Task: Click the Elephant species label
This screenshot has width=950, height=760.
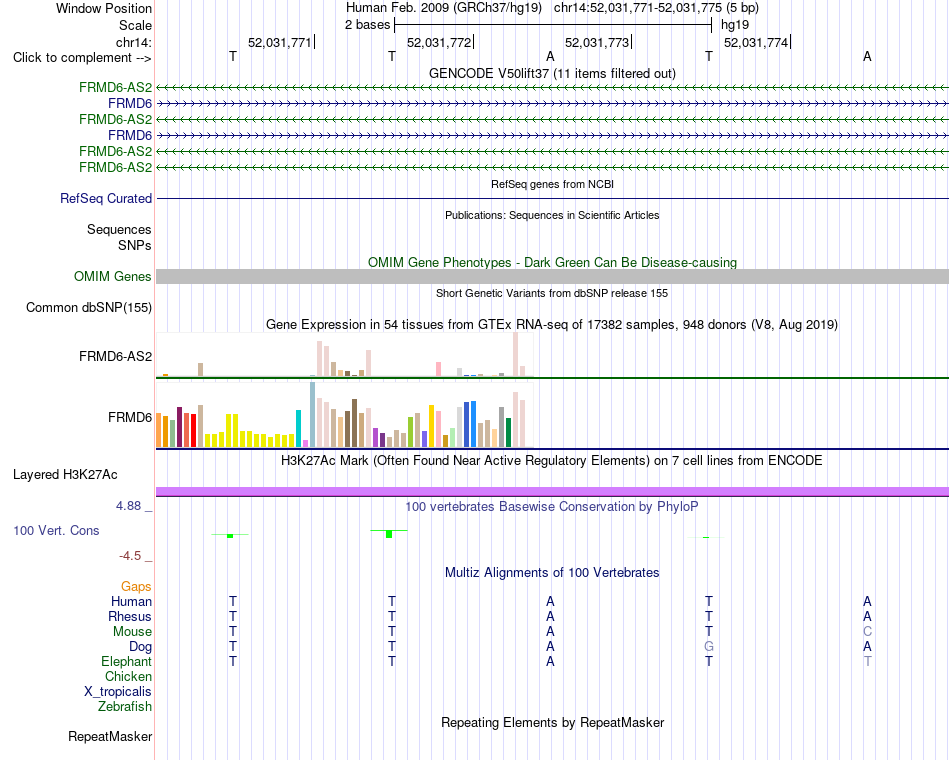Action: (126, 661)
